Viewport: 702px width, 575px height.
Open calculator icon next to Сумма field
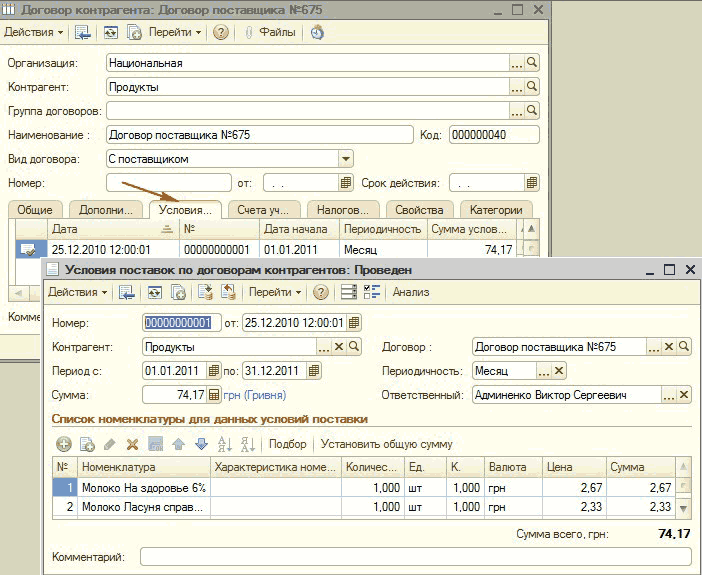214,395
